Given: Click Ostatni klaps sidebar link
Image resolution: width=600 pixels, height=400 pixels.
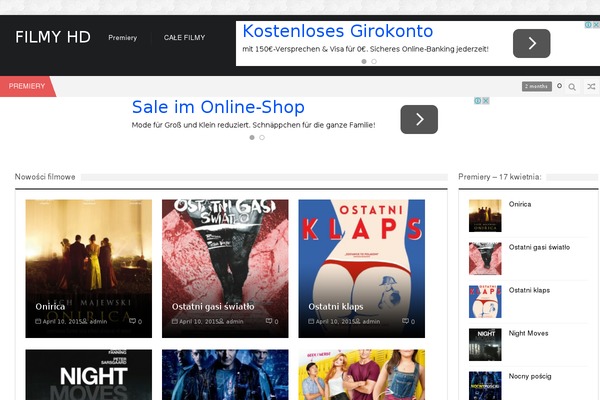Looking at the screenshot, I should pos(529,290).
